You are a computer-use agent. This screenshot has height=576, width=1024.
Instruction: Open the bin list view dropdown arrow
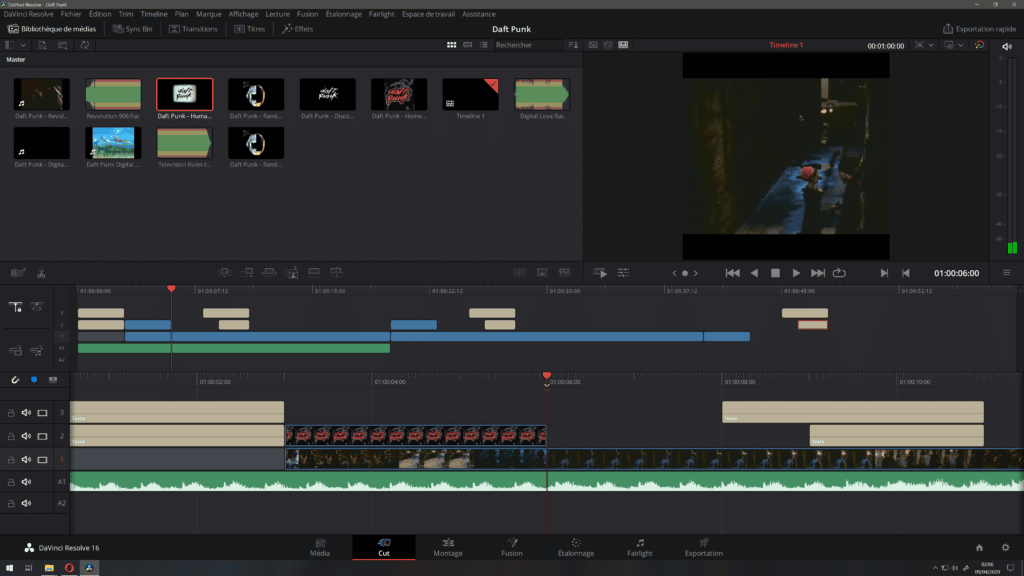[x=23, y=45]
